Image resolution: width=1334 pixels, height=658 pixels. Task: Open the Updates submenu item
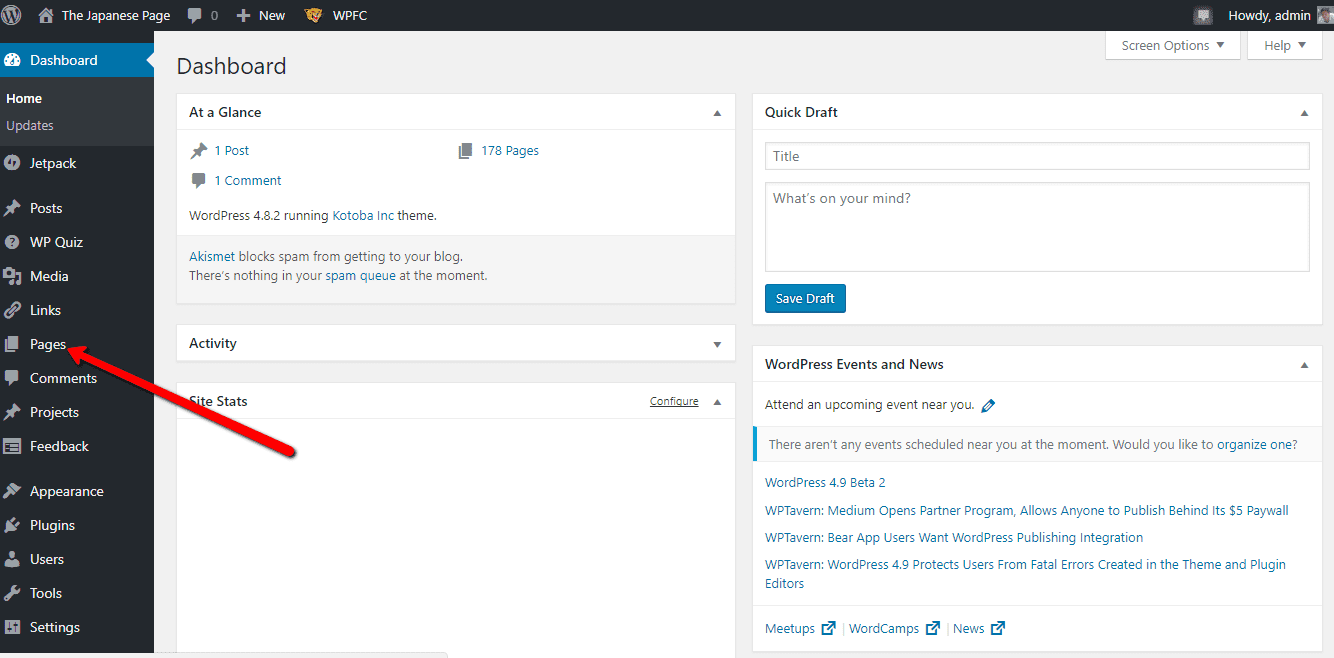click(x=30, y=125)
